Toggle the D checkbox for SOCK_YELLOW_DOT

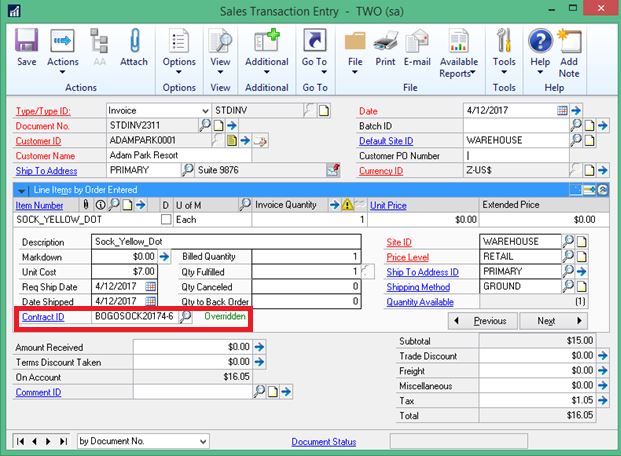click(x=166, y=219)
